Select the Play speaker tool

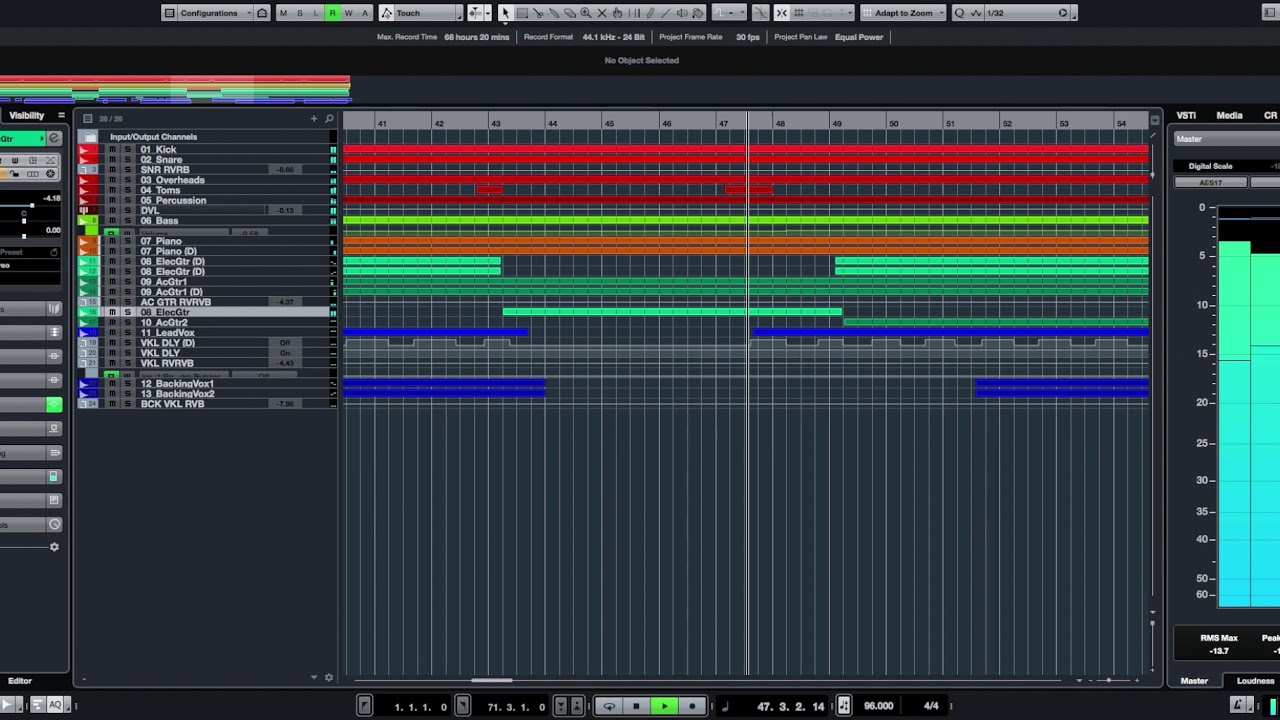(683, 13)
